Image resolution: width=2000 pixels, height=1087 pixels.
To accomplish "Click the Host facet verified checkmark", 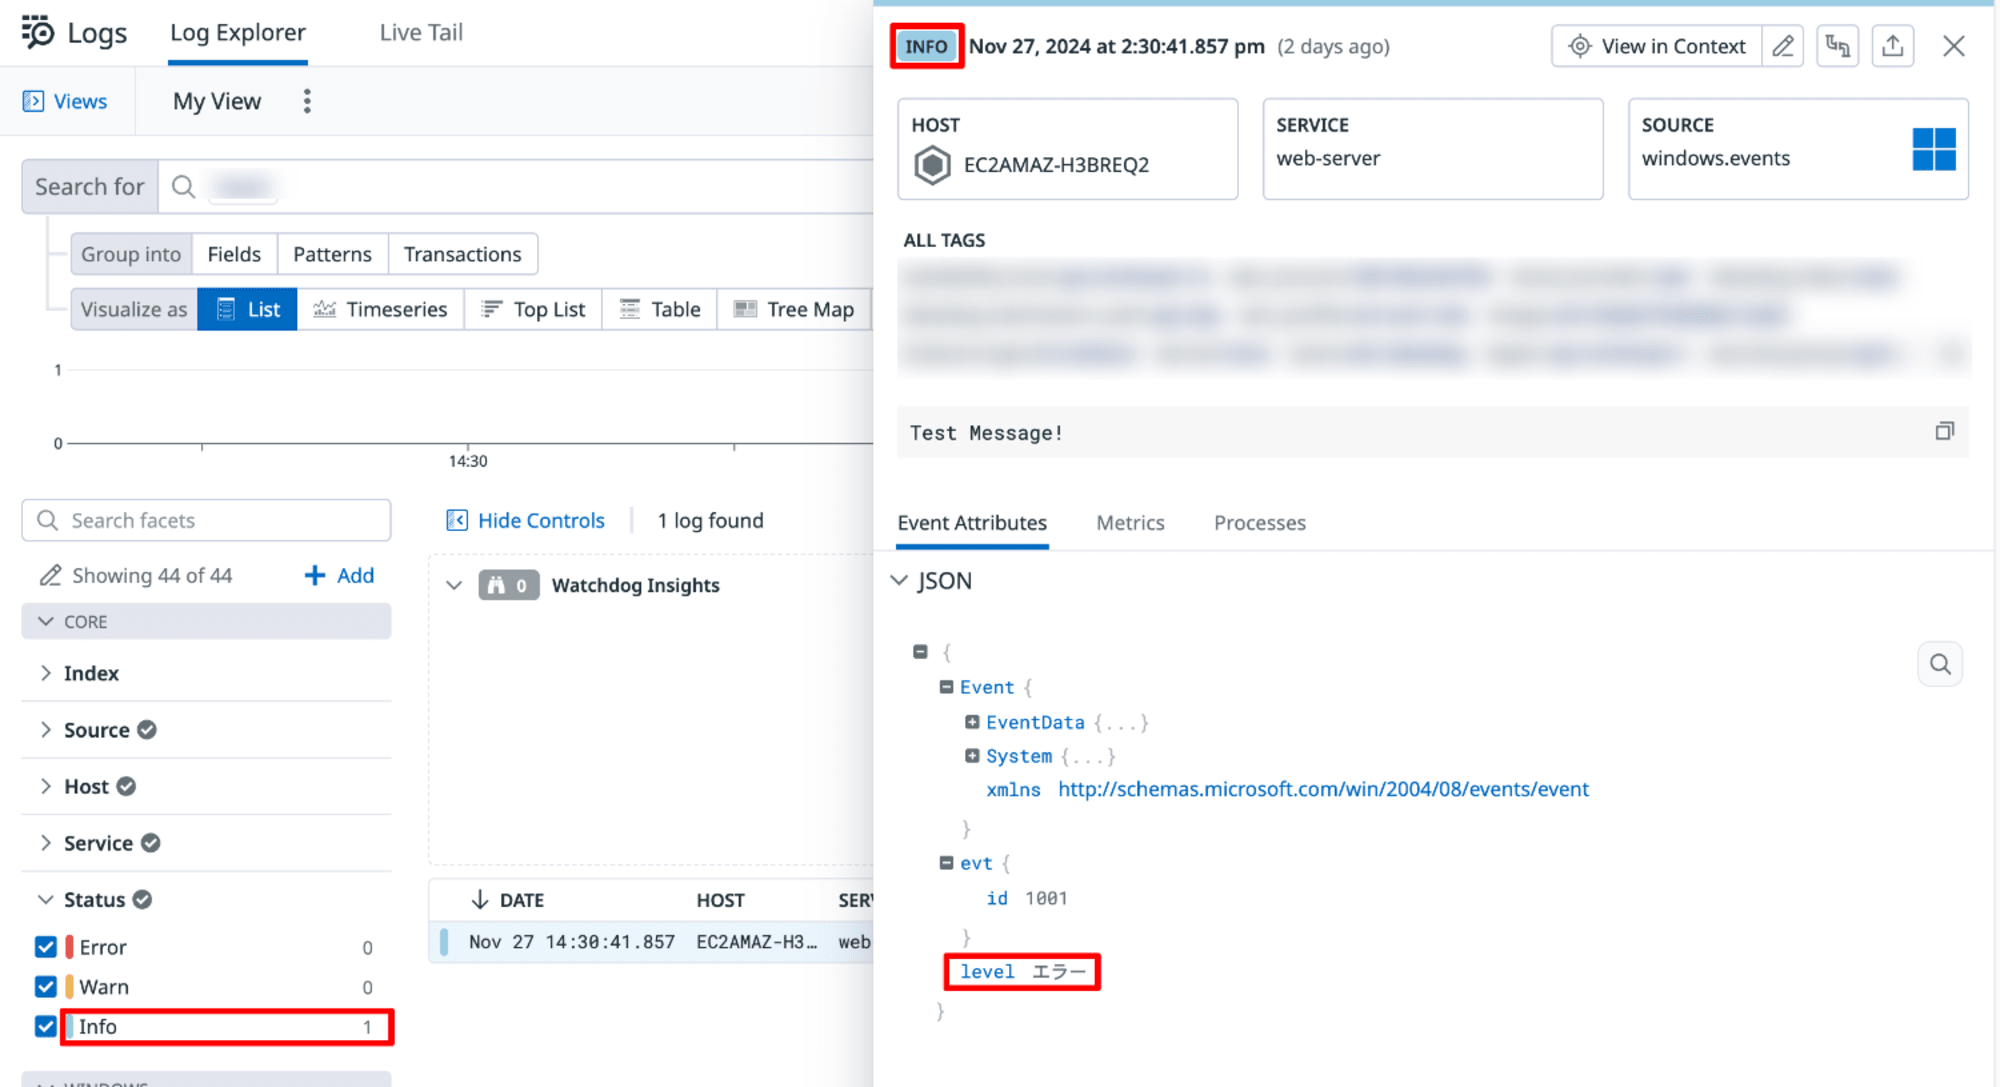I will pos(126,786).
